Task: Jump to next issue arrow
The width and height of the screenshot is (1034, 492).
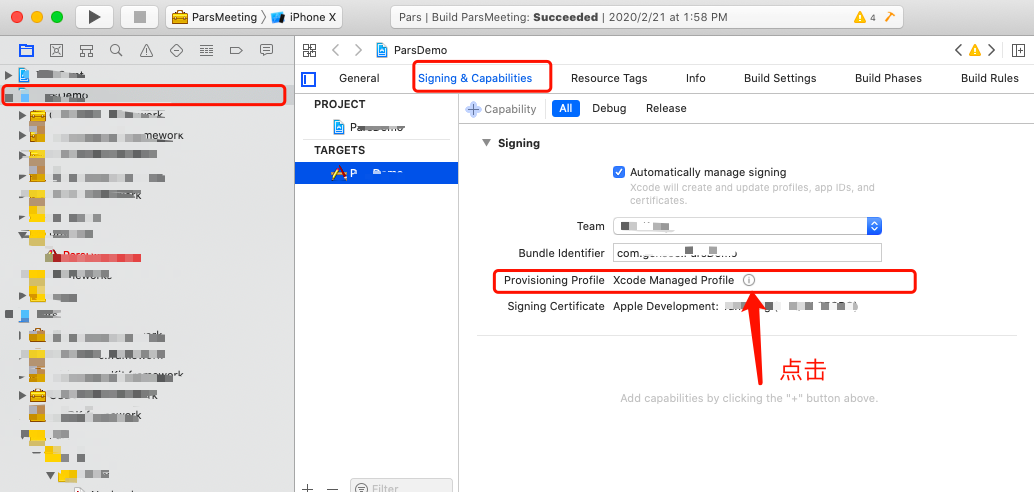Action: coord(990,50)
